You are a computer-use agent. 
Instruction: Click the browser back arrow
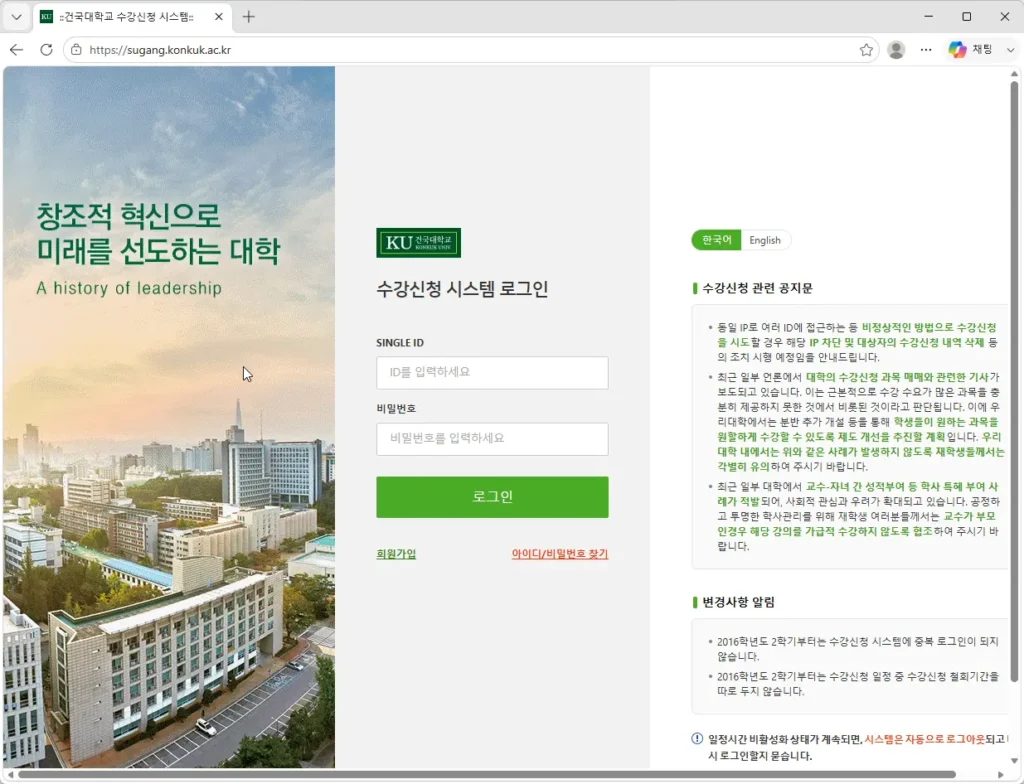pos(16,50)
